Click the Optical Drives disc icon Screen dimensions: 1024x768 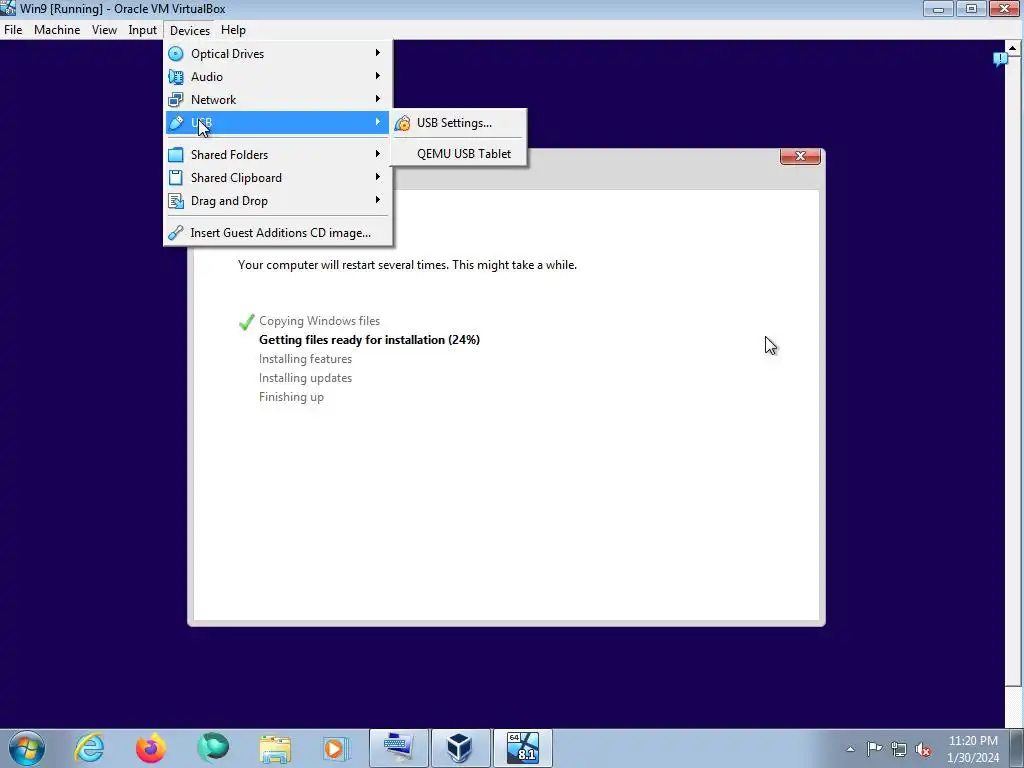click(x=176, y=54)
